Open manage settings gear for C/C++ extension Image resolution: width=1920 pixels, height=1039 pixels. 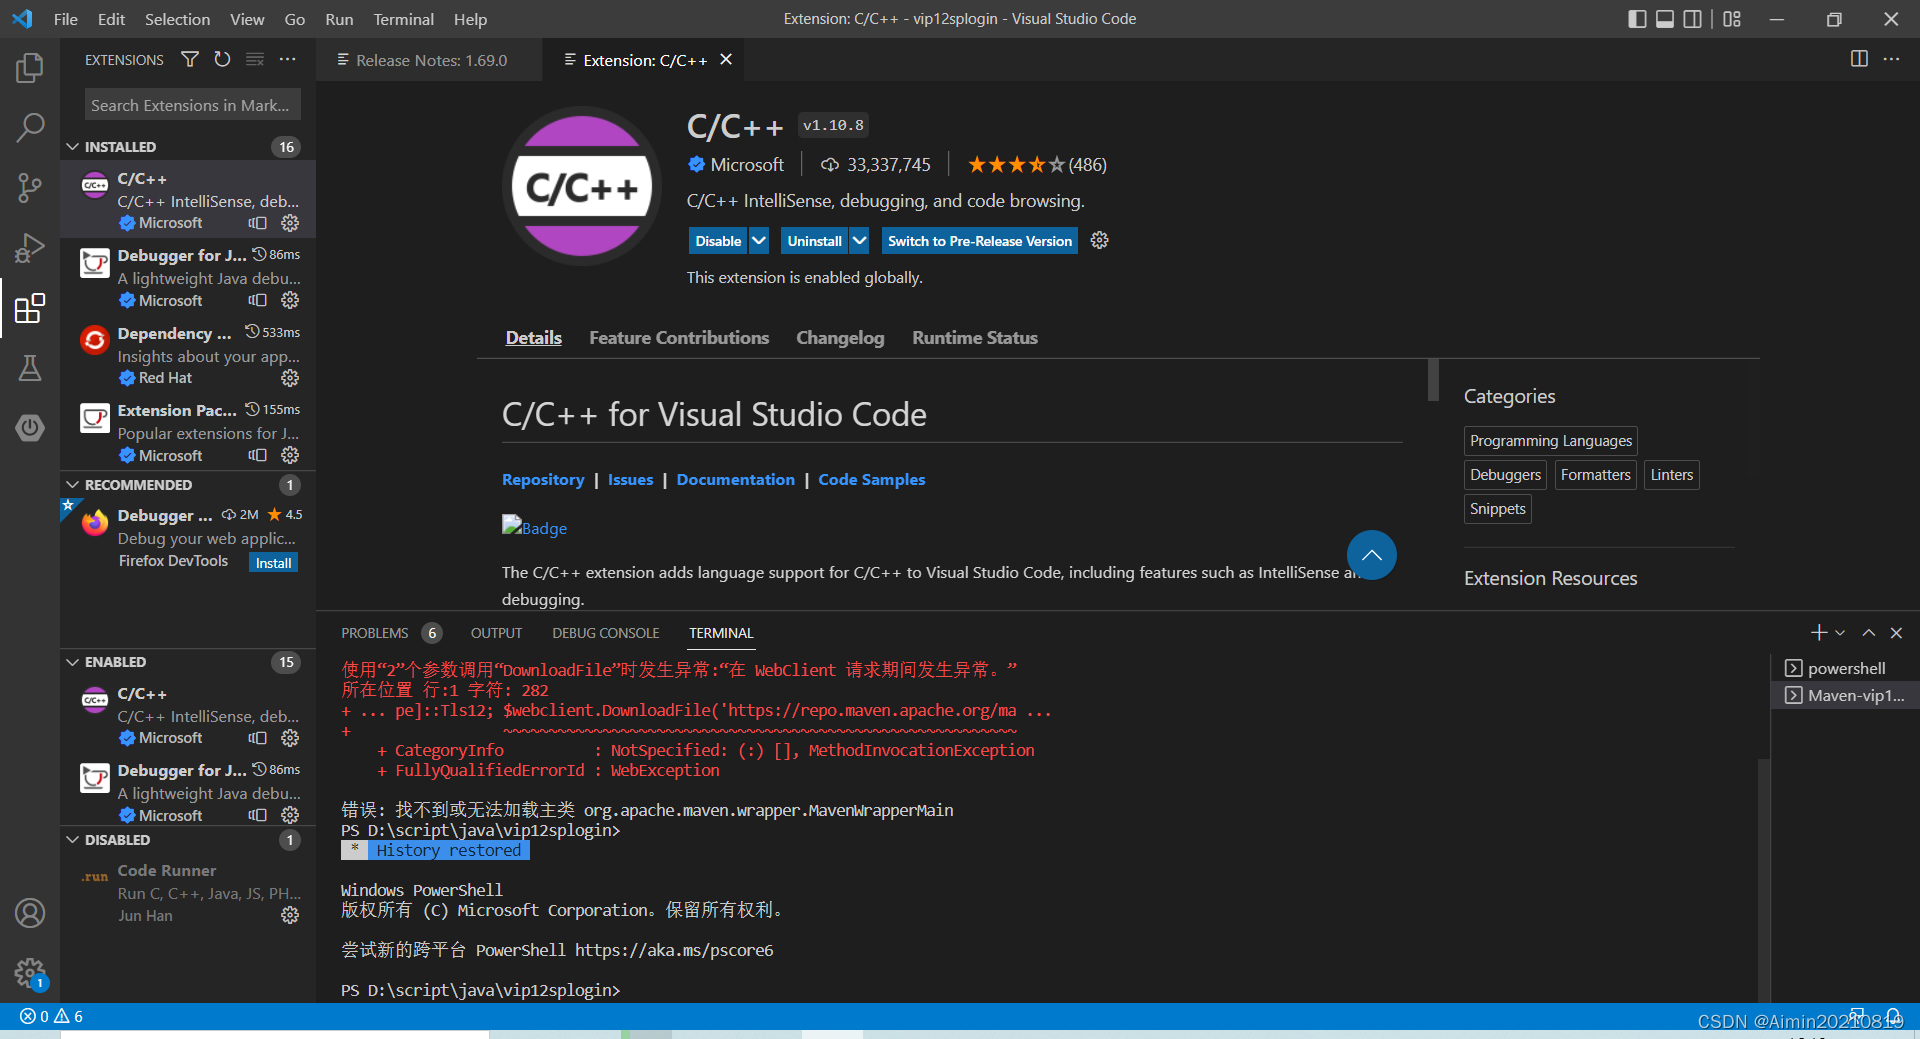[x=1098, y=240]
